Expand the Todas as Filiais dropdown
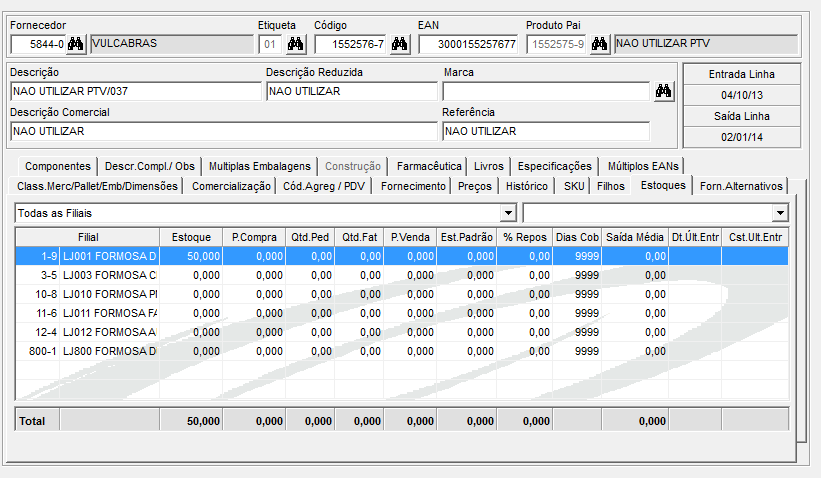The width and height of the screenshot is (821, 478). (x=508, y=213)
